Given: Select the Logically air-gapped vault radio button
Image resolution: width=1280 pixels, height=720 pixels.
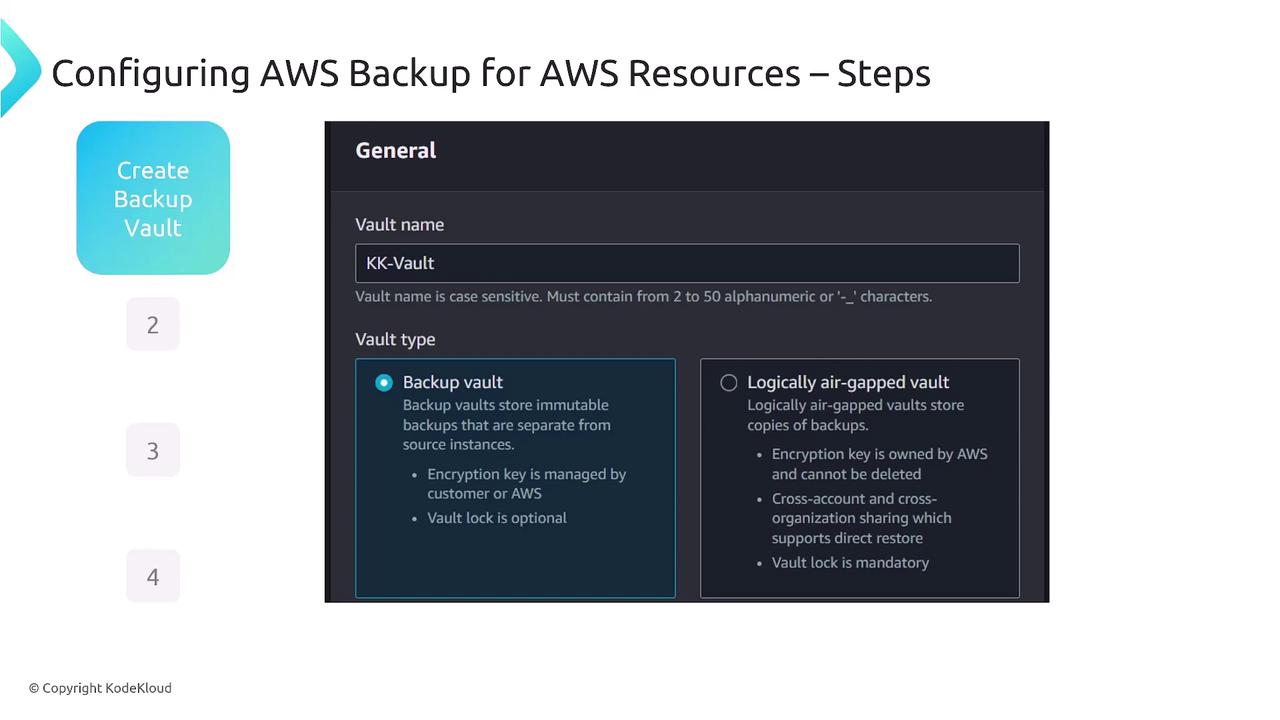Looking at the screenshot, I should [x=729, y=383].
